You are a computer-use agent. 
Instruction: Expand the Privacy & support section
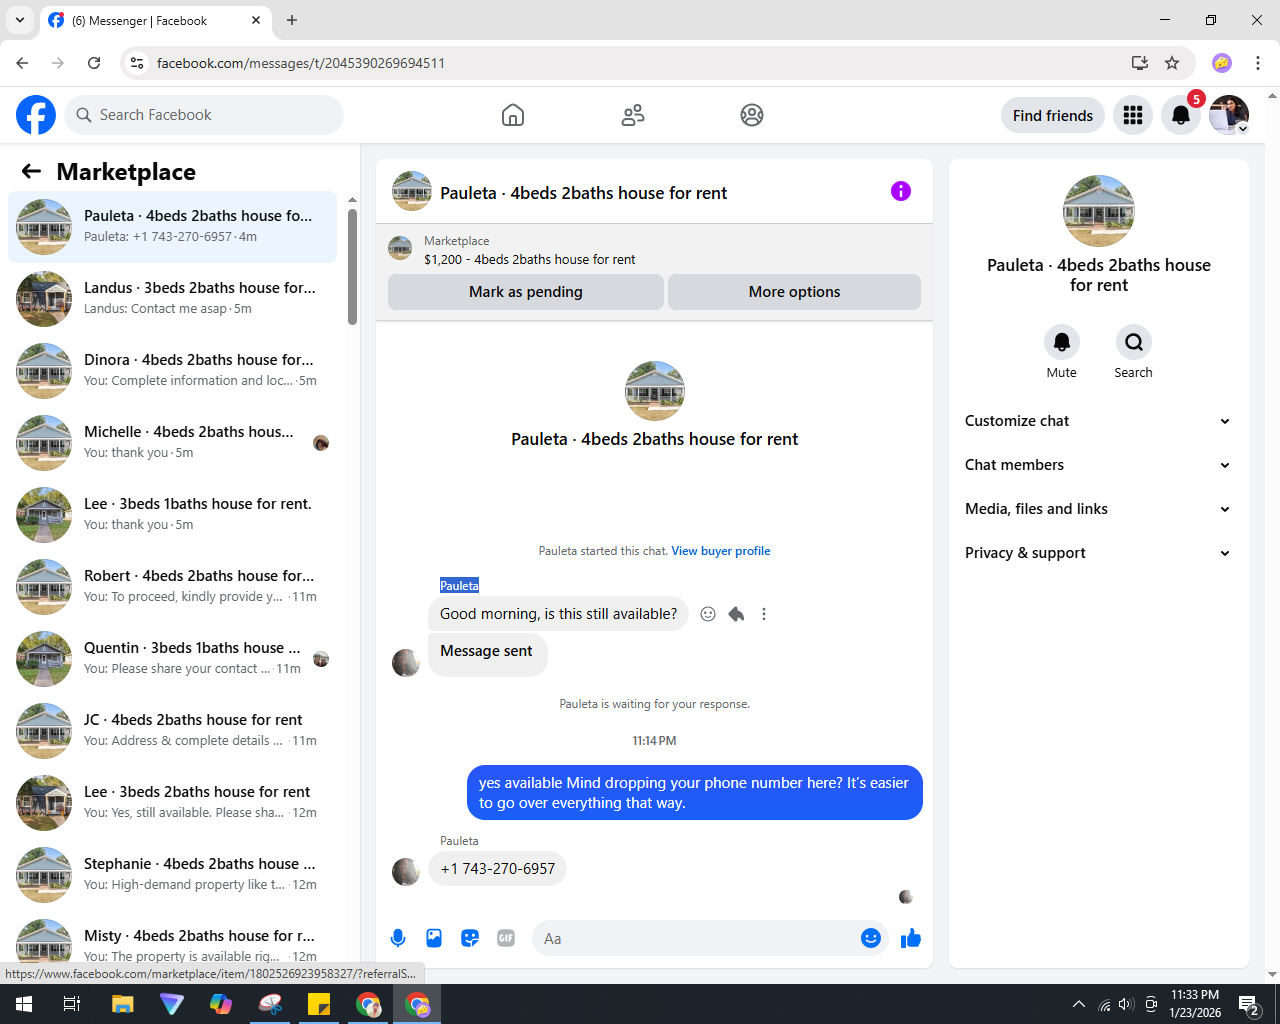1099,553
